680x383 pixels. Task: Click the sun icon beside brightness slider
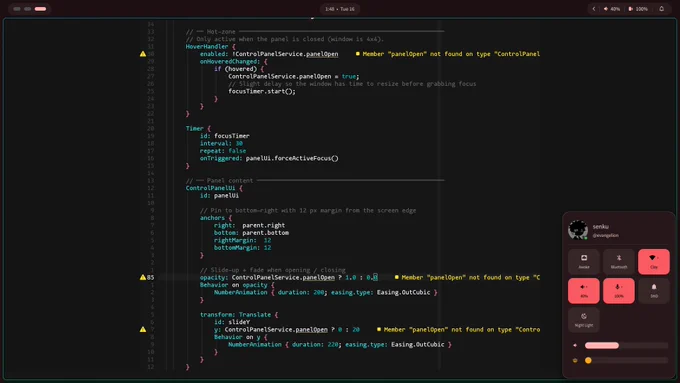(575, 360)
